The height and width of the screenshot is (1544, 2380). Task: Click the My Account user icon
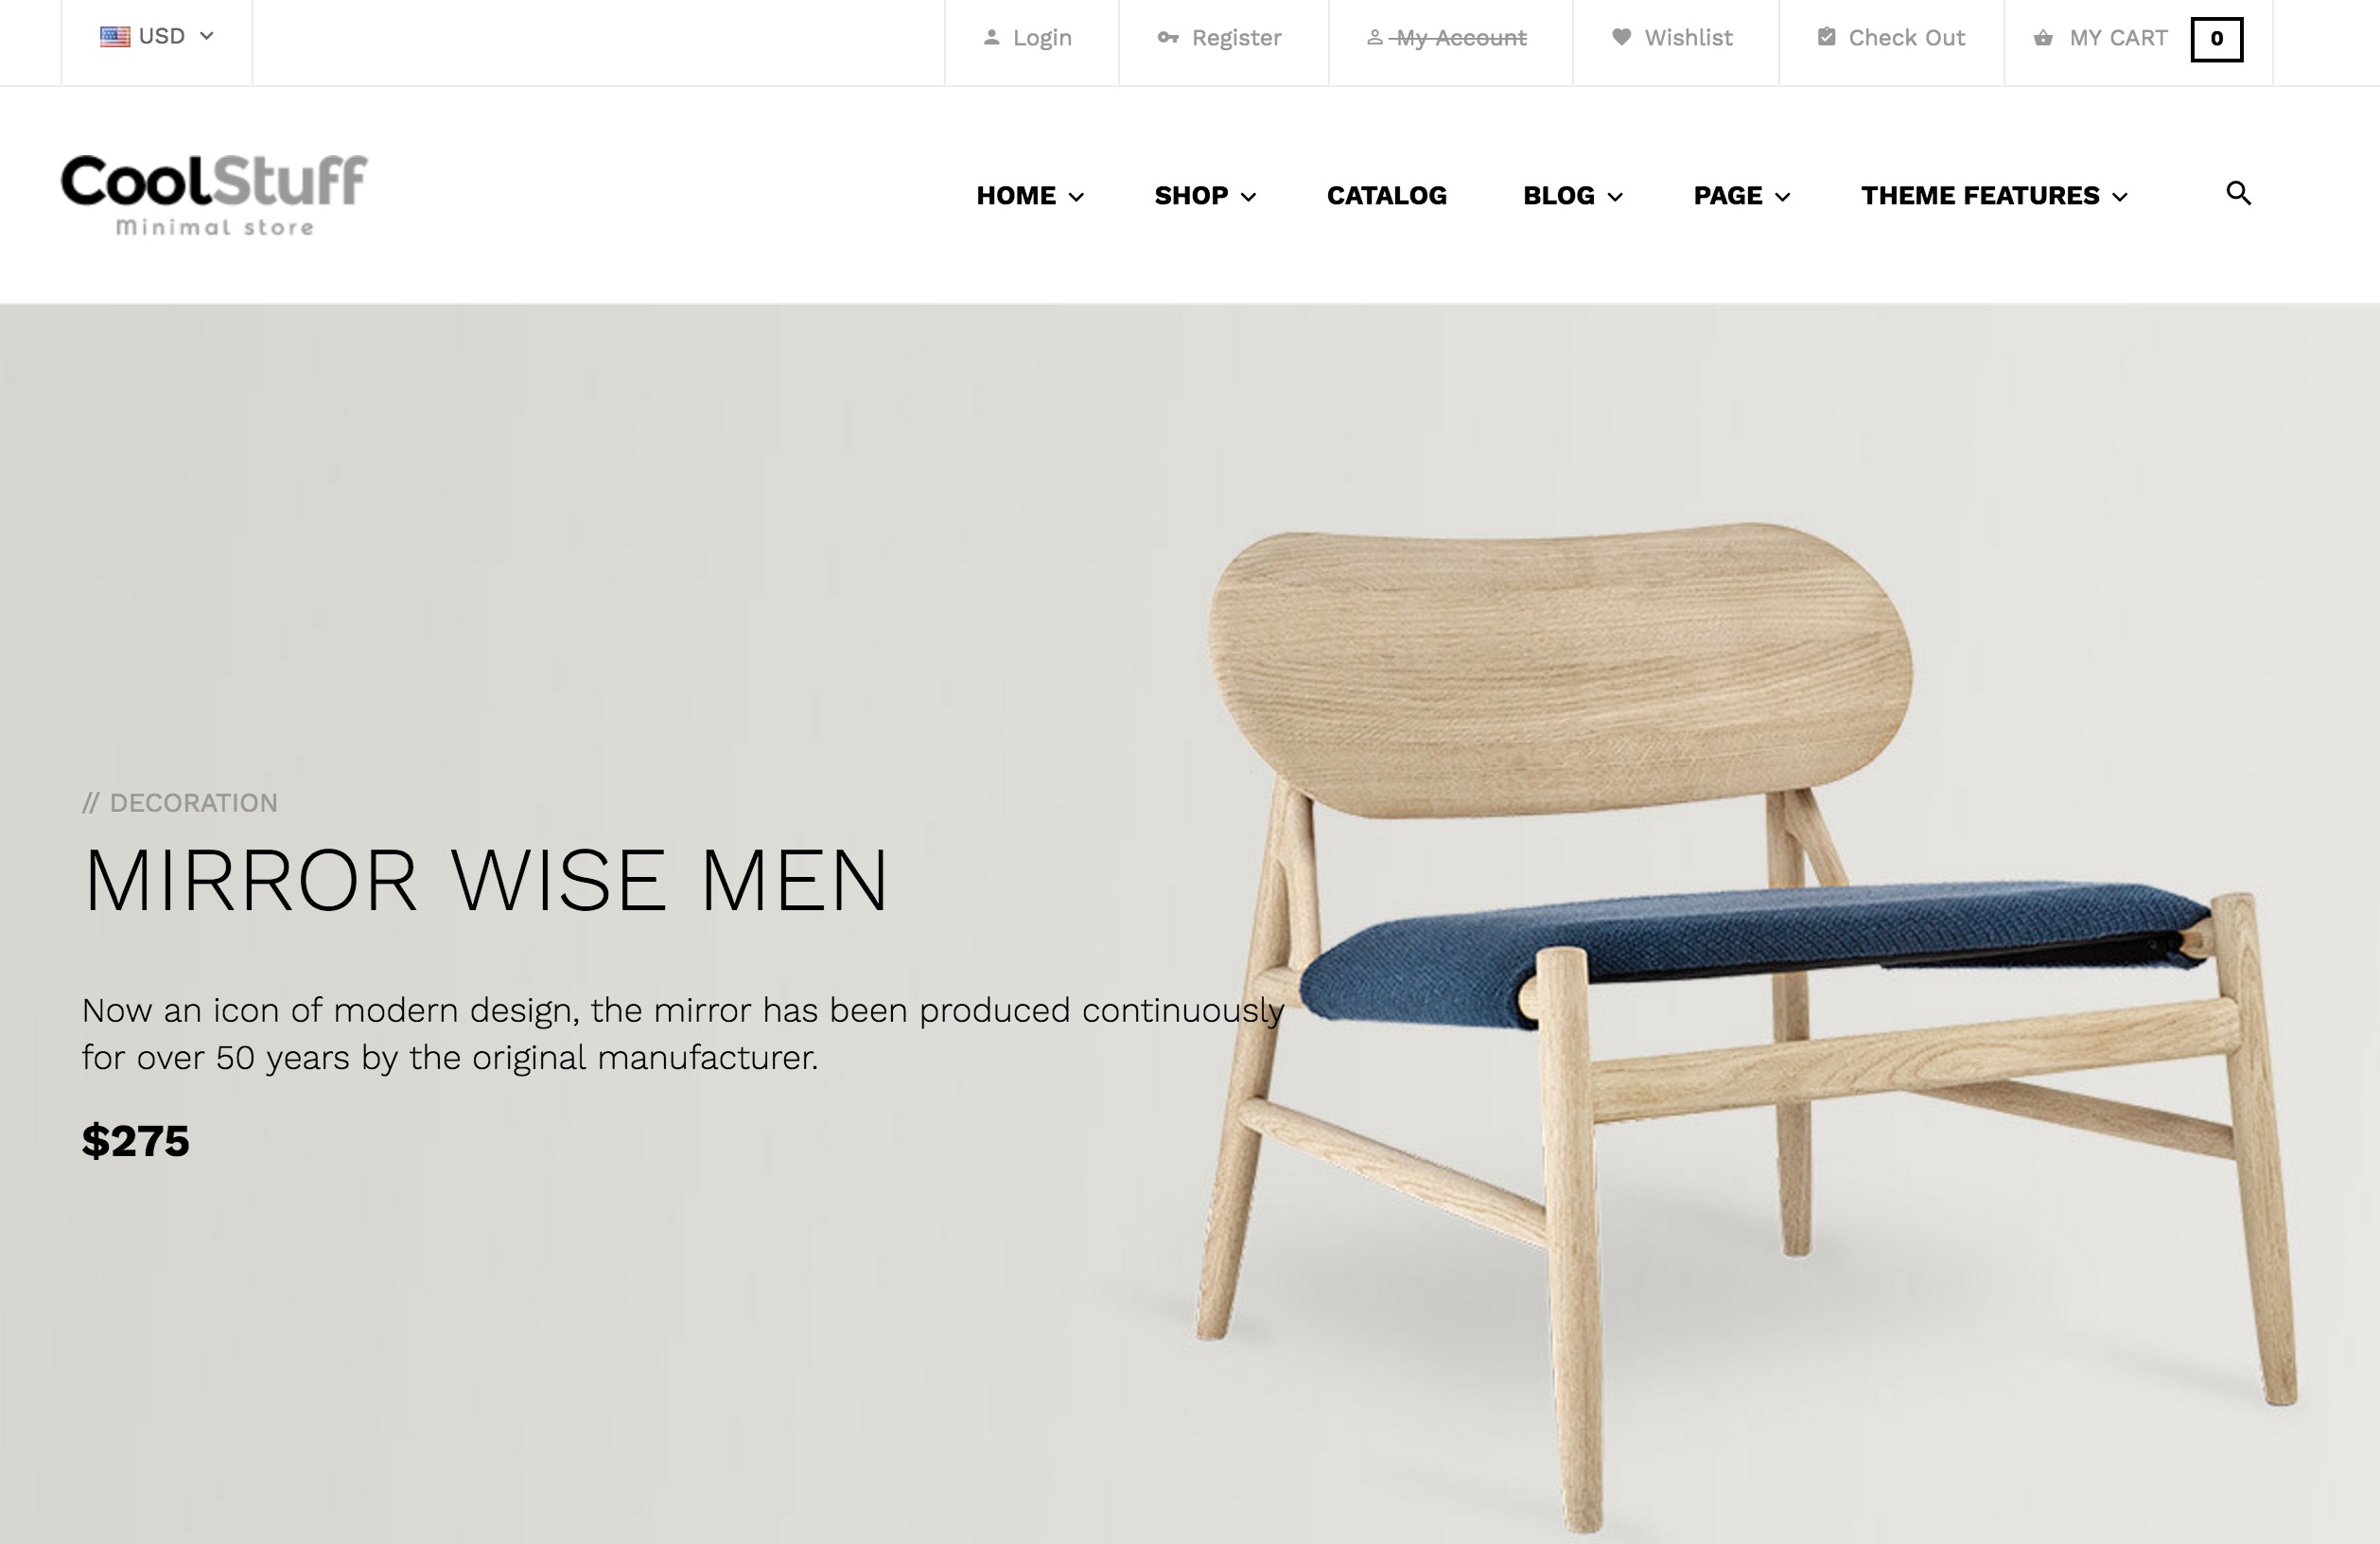click(x=1375, y=37)
